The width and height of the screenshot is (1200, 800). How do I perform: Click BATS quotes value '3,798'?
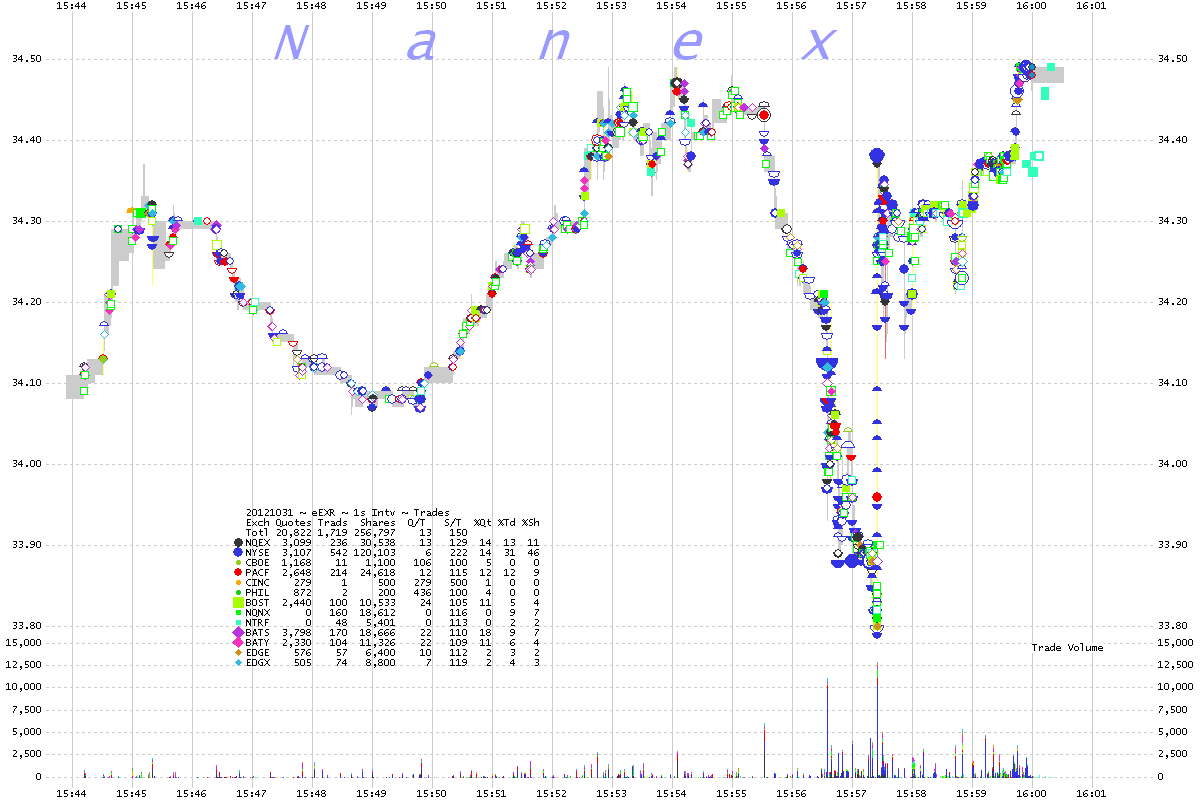297,632
